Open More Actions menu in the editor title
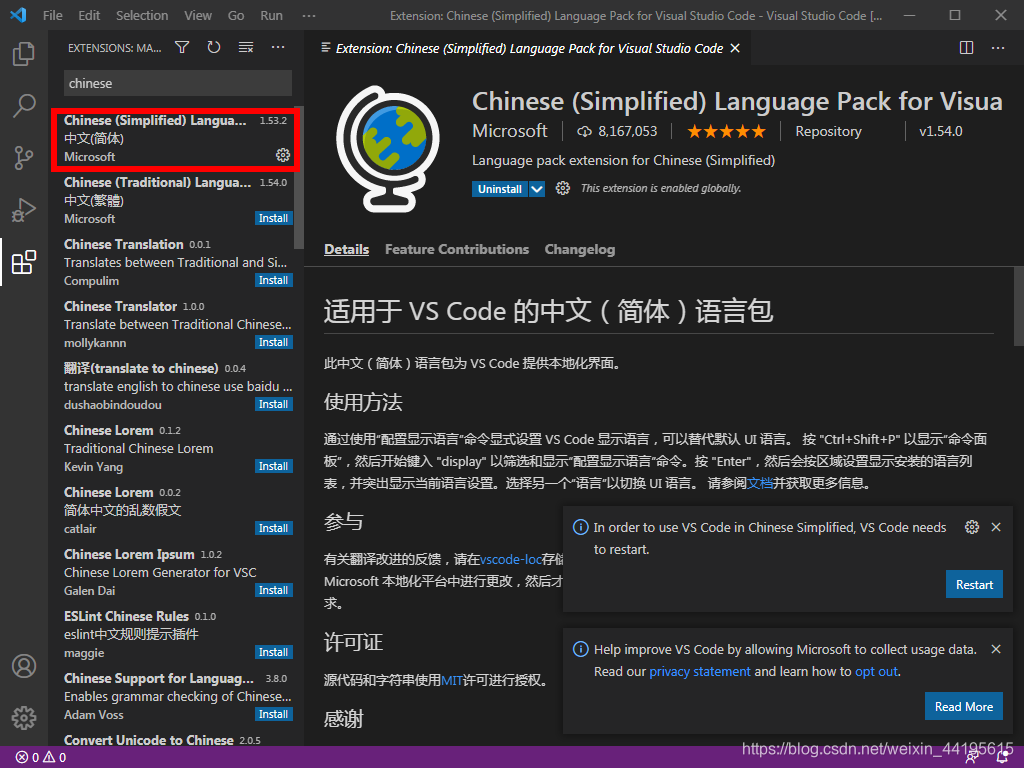Image resolution: width=1024 pixels, height=768 pixels. (998, 47)
